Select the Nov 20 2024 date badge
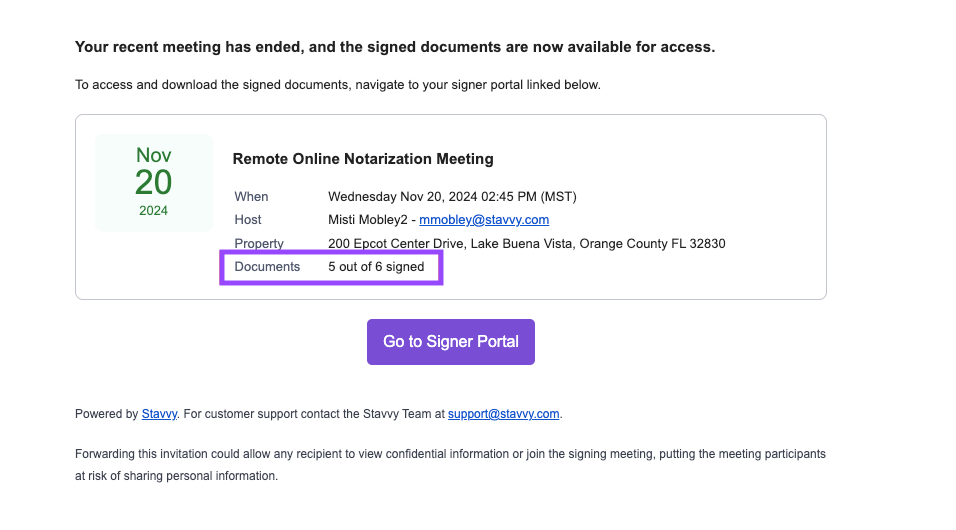Screen dimensions: 956x530 click(154, 182)
